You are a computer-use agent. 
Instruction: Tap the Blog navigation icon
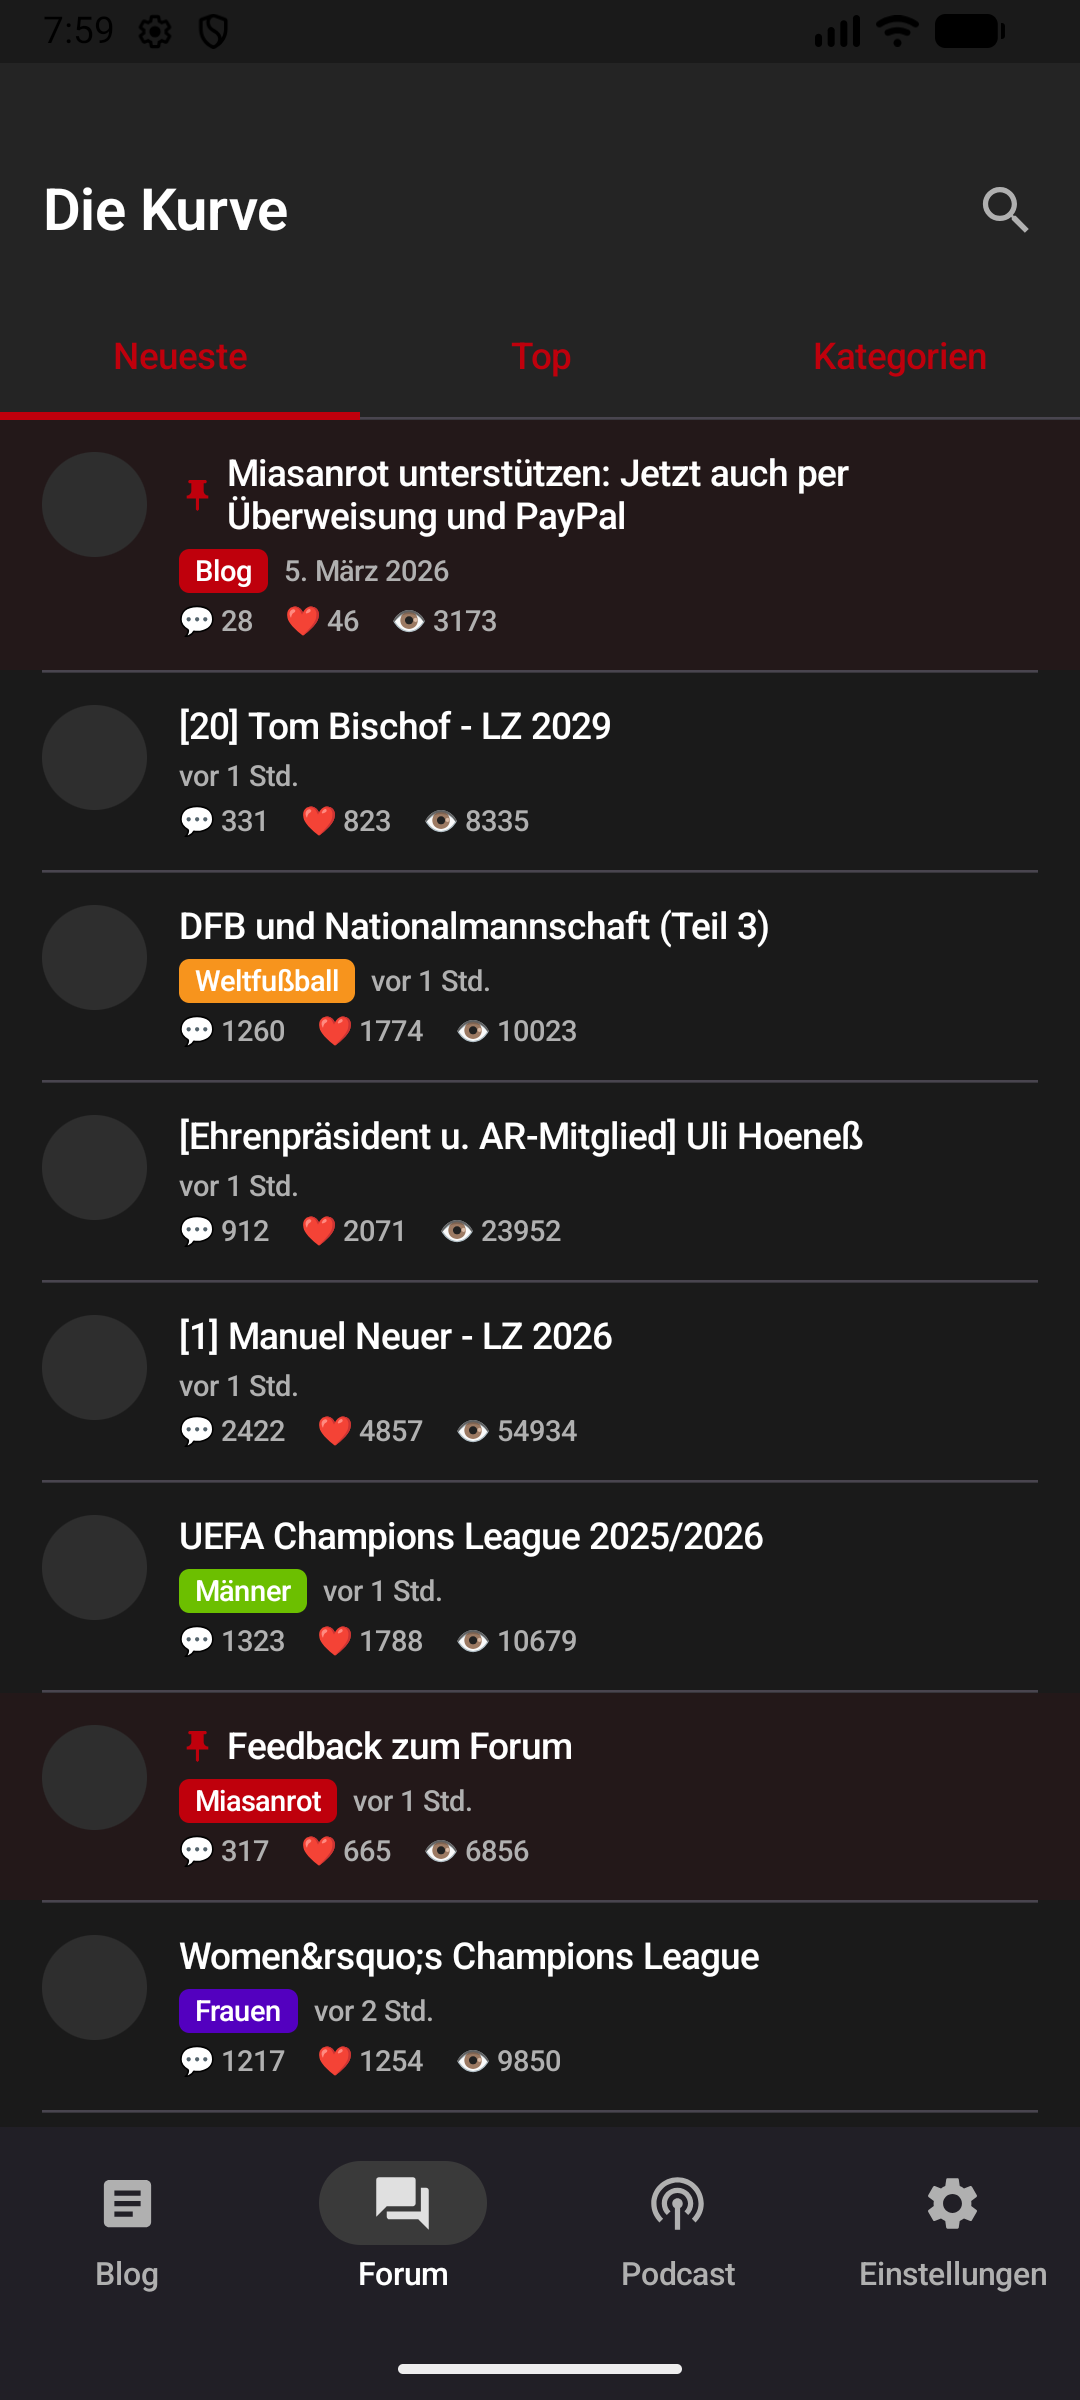point(127,2204)
